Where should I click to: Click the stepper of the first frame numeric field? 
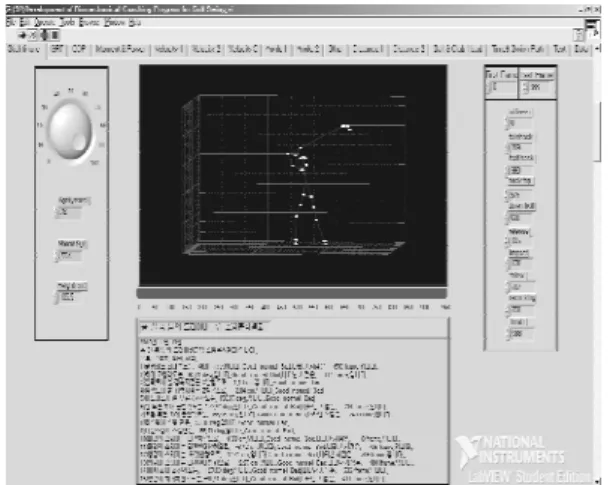(x=489, y=87)
